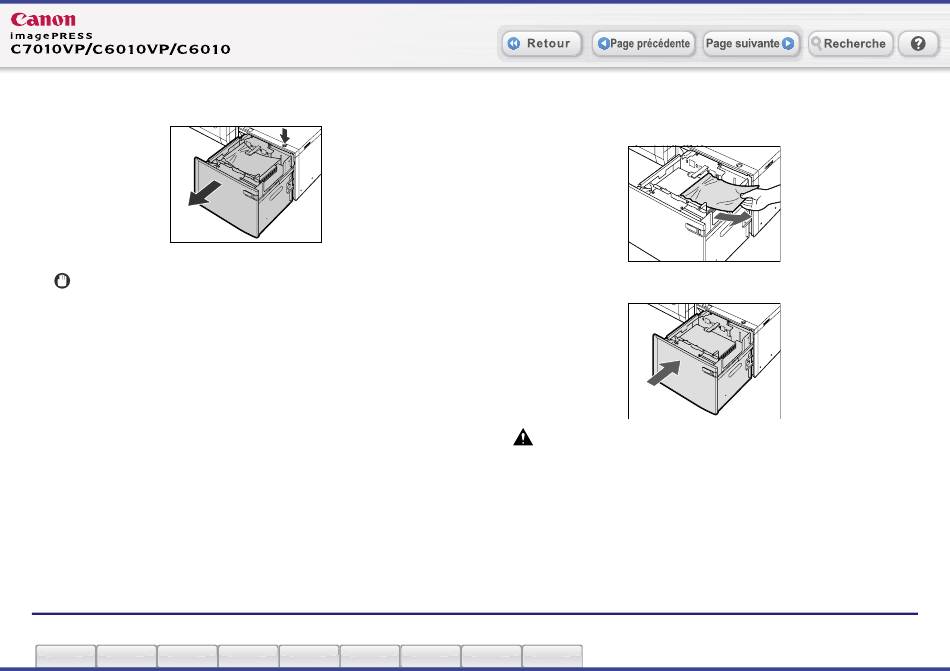Select the hand removing jammed paper illustration

703,204
